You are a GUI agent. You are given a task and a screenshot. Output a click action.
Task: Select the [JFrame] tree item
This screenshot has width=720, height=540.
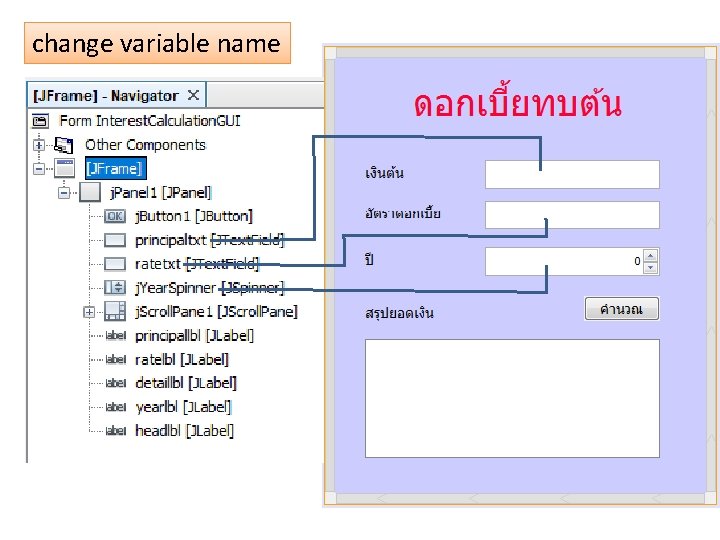point(115,168)
